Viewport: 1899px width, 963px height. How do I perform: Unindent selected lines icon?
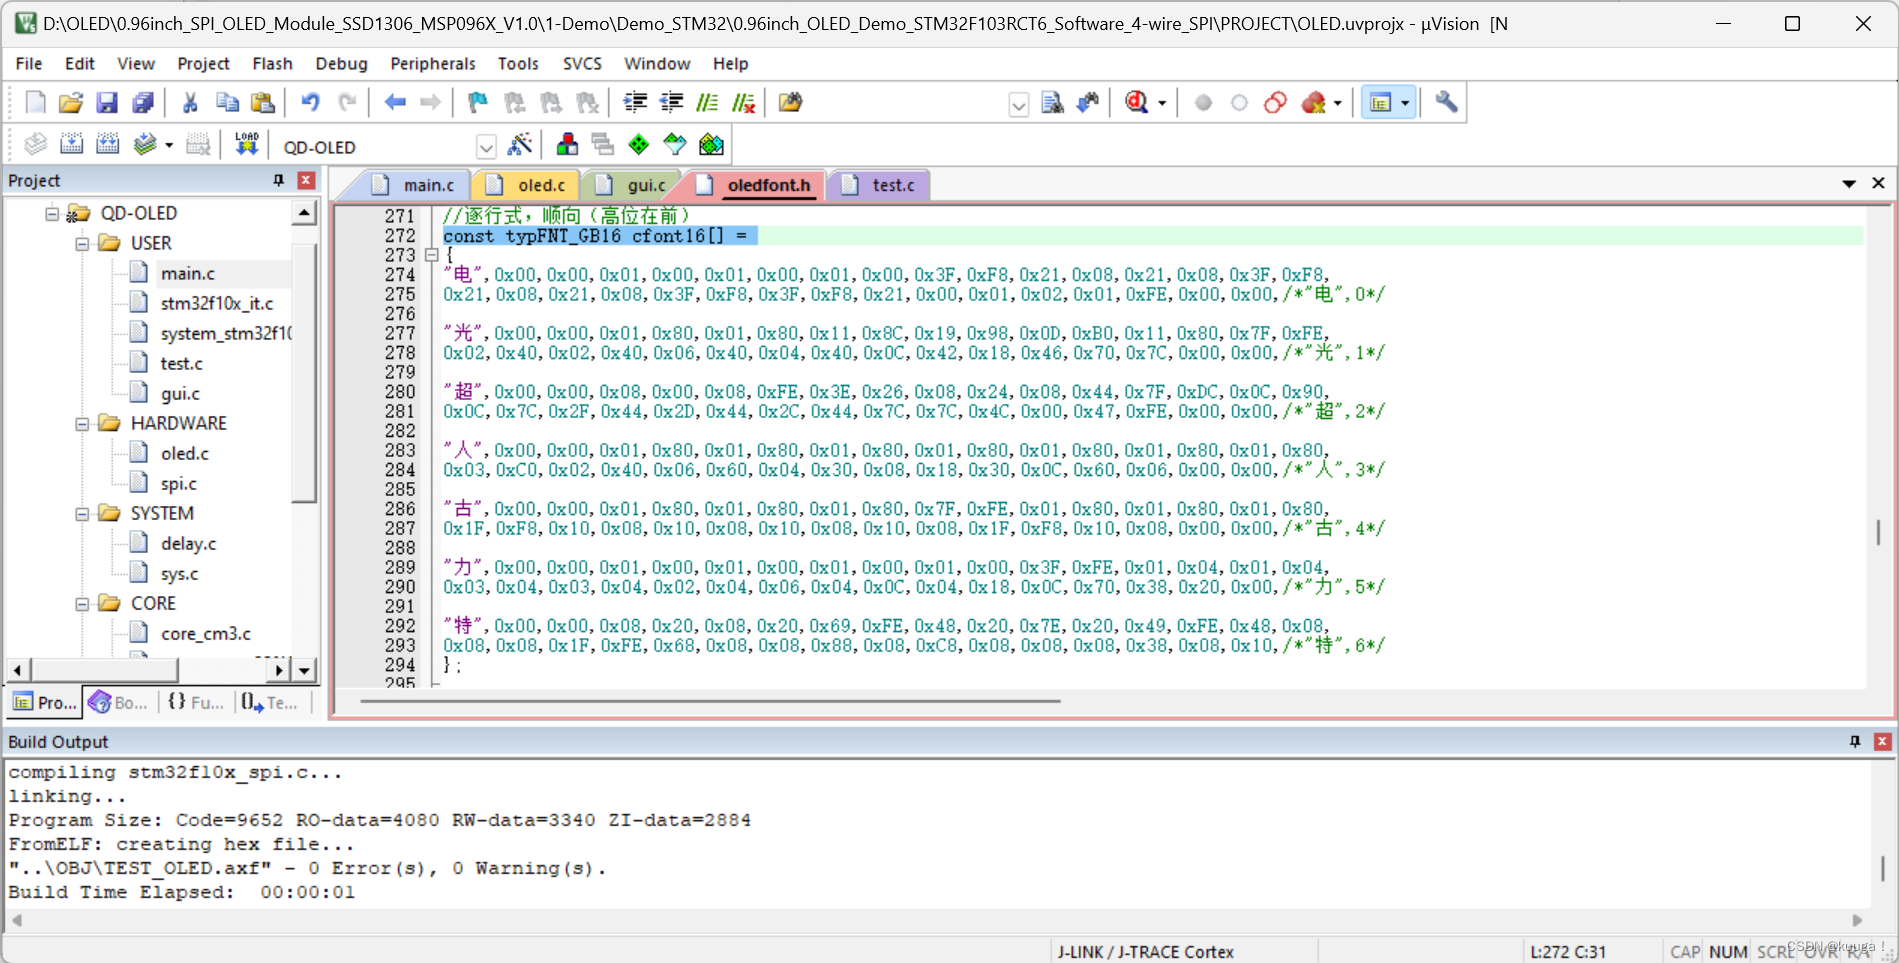pyautogui.click(x=671, y=102)
